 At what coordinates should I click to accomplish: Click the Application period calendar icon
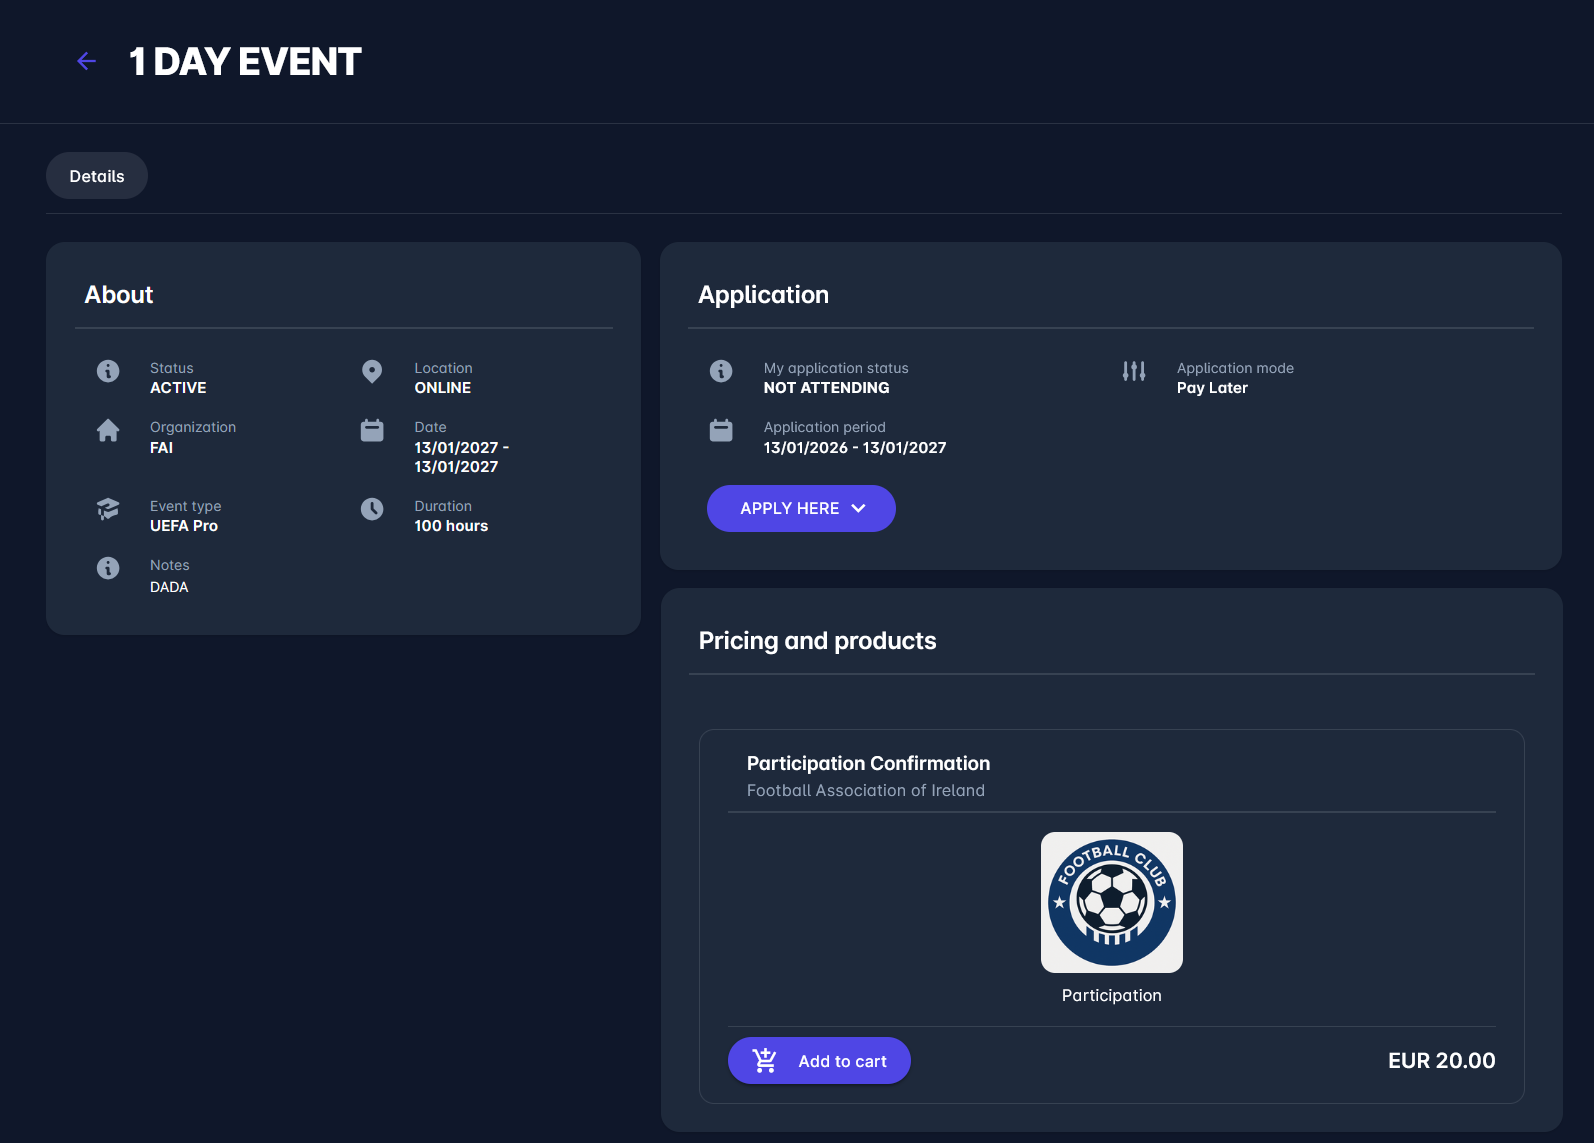(x=721, y=430)
